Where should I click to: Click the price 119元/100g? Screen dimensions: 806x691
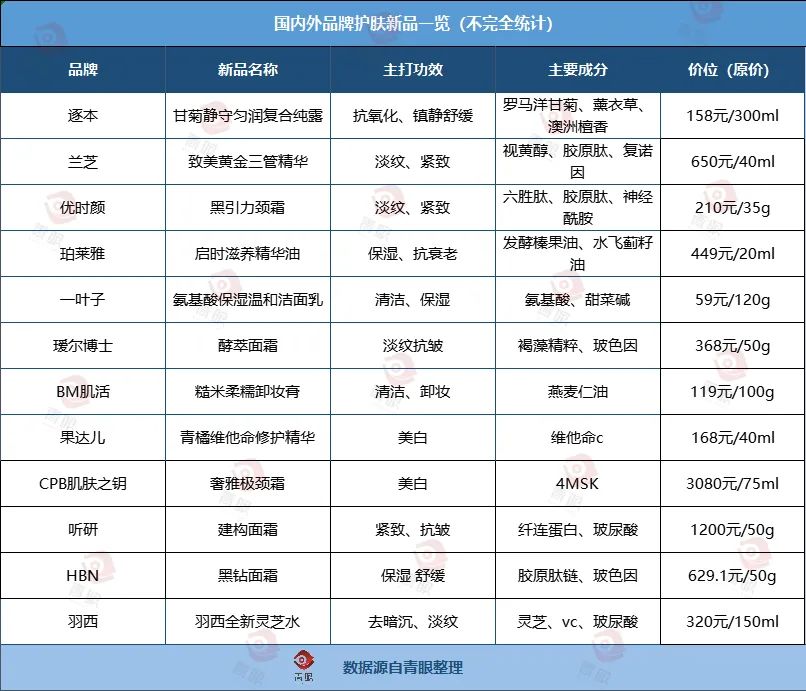(732, 392)
